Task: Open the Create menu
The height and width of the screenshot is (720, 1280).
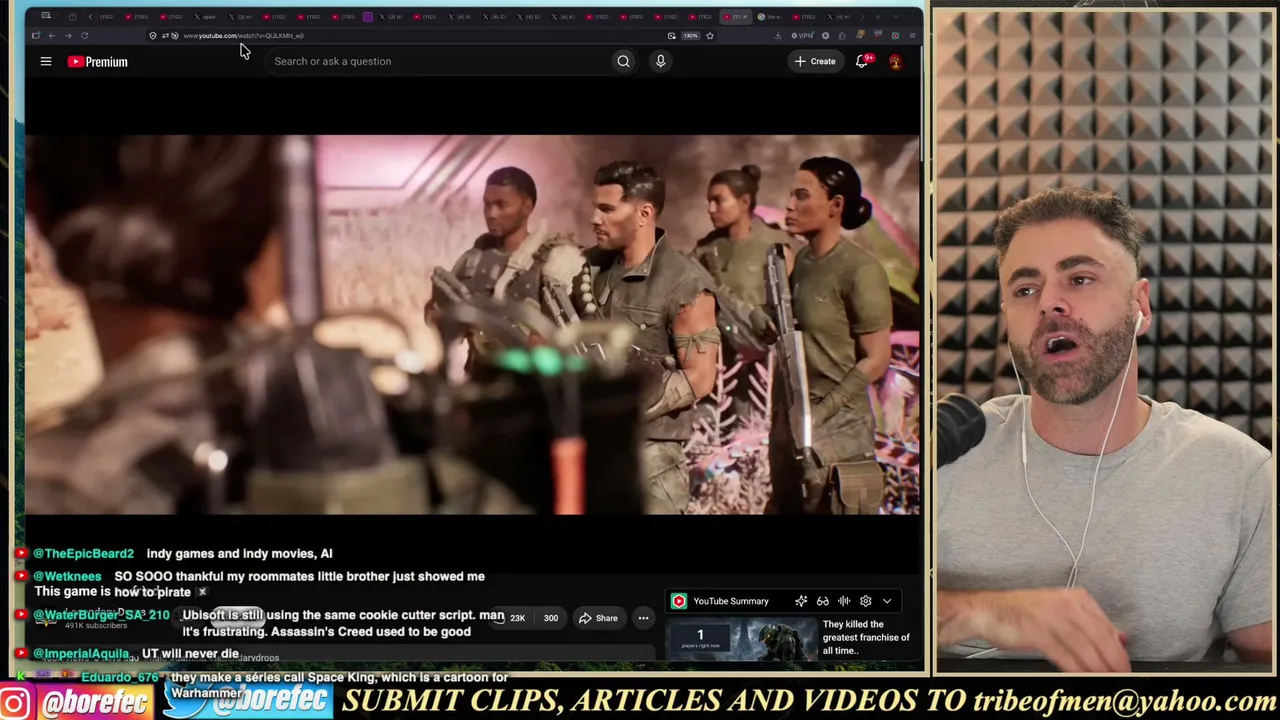Action: (815, 61)
